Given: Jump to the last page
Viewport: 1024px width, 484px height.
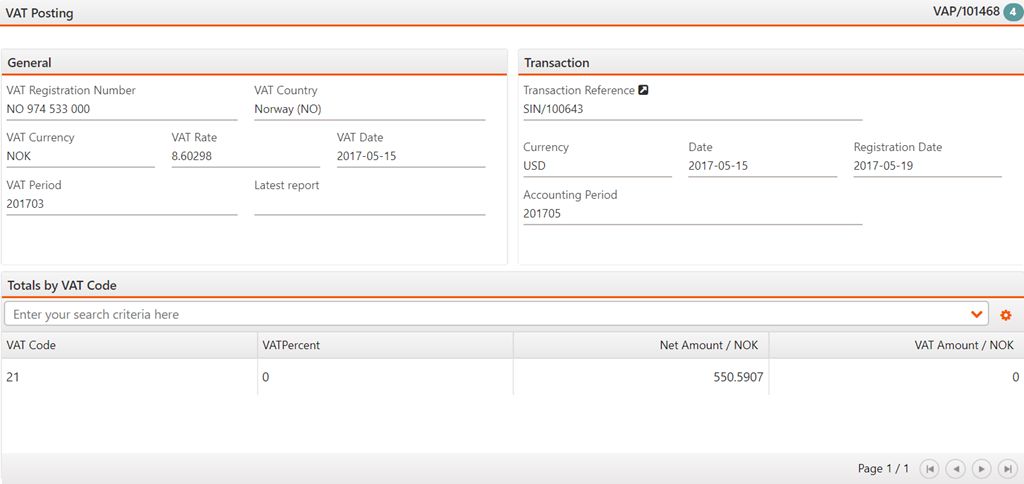Looking at the screenshot, I should 1007,468.
